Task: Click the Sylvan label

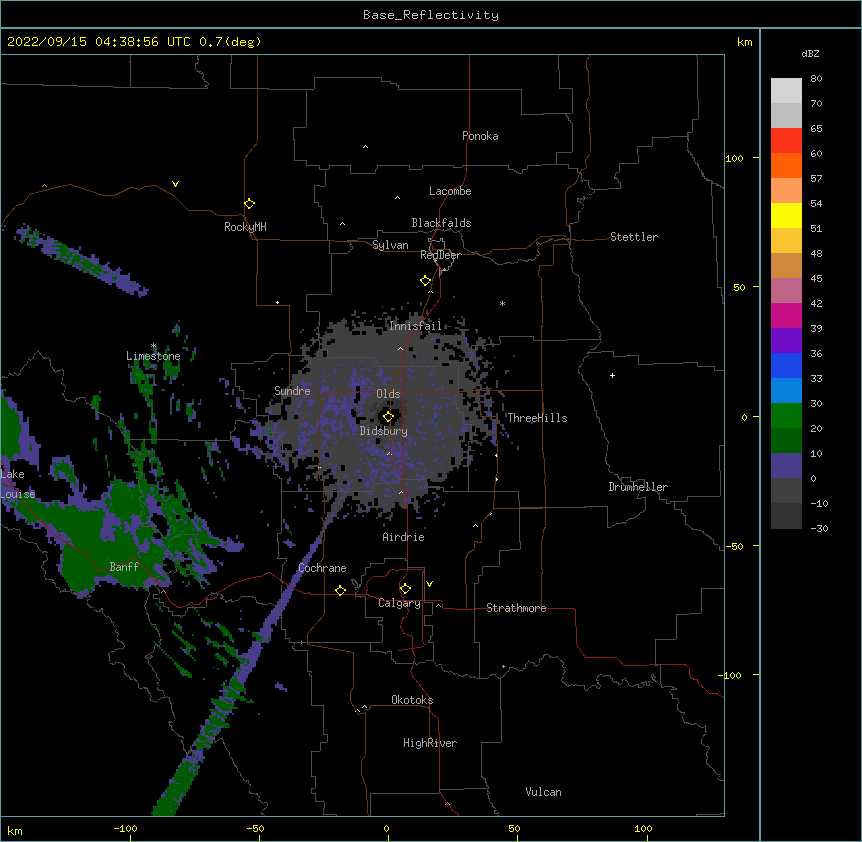Action: click(x=390, y=245)
